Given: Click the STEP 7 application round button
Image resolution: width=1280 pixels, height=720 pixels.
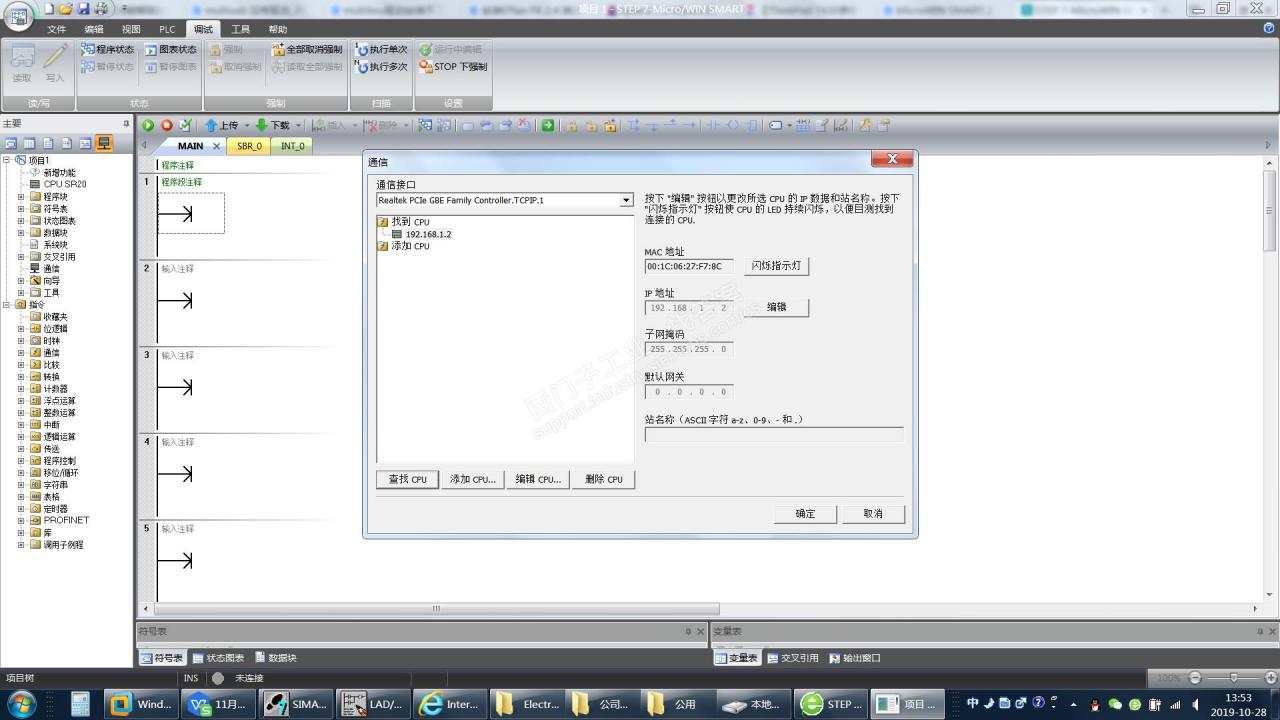Looking at the screenshot, I should 18,17.
